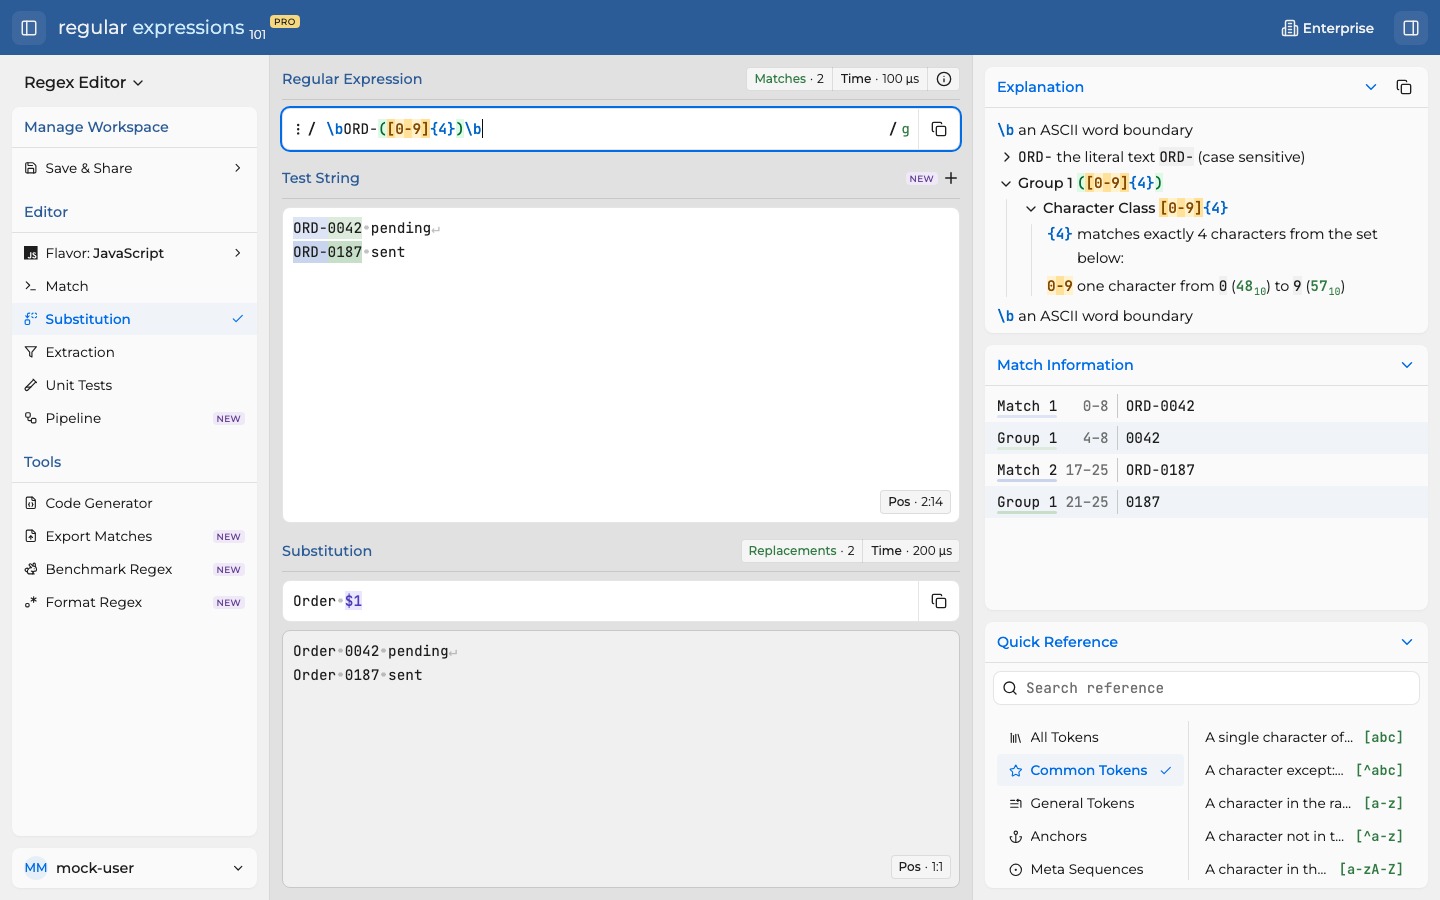1440x900 pixels.
Task: Open the Pipeline editor
Action: tap(134, 418)
